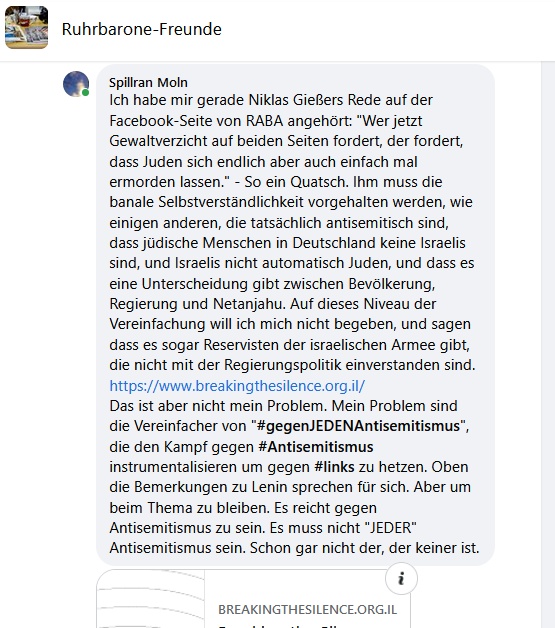The height and width of the screenshot is (628, 555).
Task: Open the partially visible link preview title
Action: pyautogui.click(x=280, y=625)
